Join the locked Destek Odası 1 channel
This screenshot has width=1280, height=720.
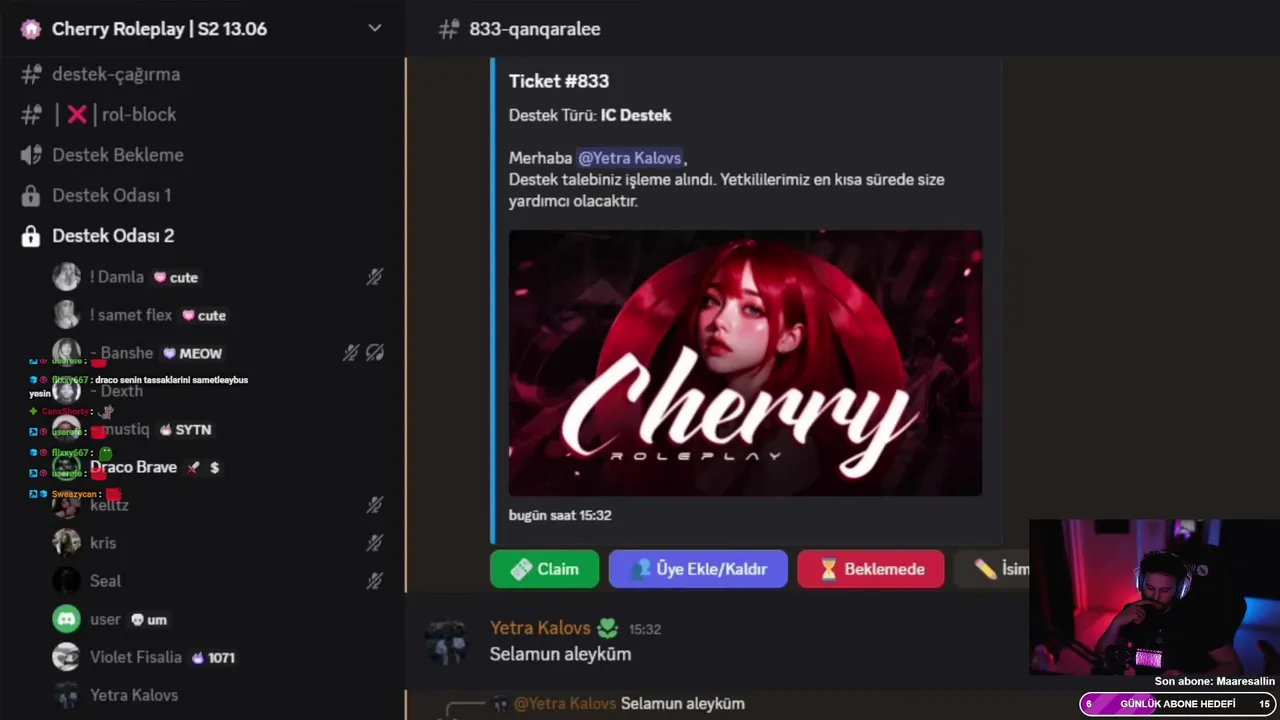pos(111,195)
